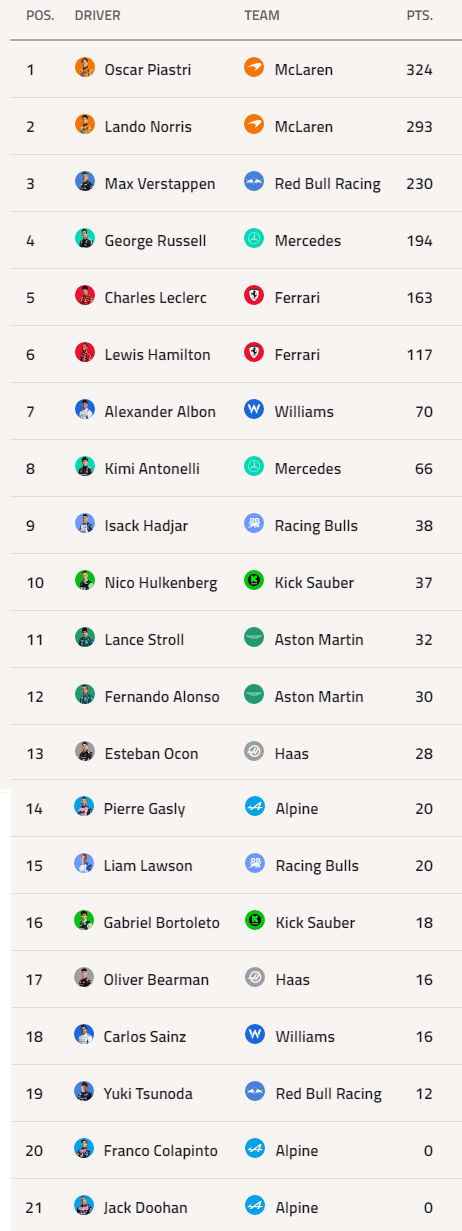The width and height of the screenshot is (462, 1231).
Task: Open Lewis Hamilton driver name link
Action: 157,355
